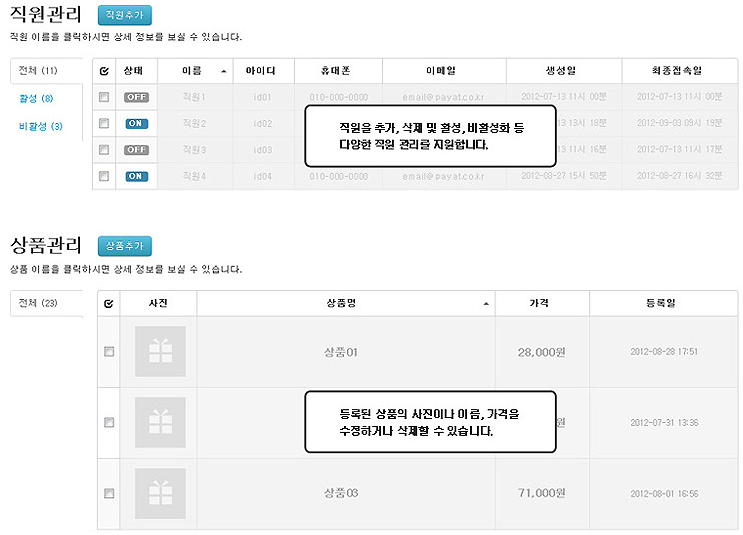Image resolution: width=743 pixels, height=535 pixels.
Task: Toggle the OFF status switch for 직원3
Action: point(136,150)
